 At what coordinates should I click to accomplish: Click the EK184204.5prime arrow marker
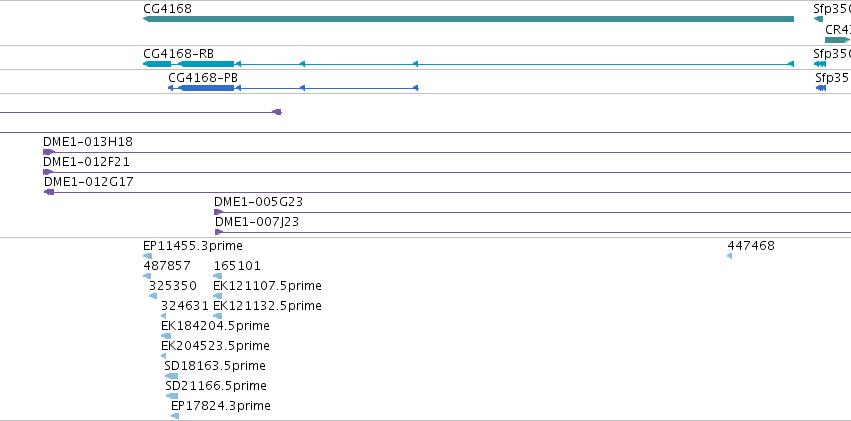[166, 336]
